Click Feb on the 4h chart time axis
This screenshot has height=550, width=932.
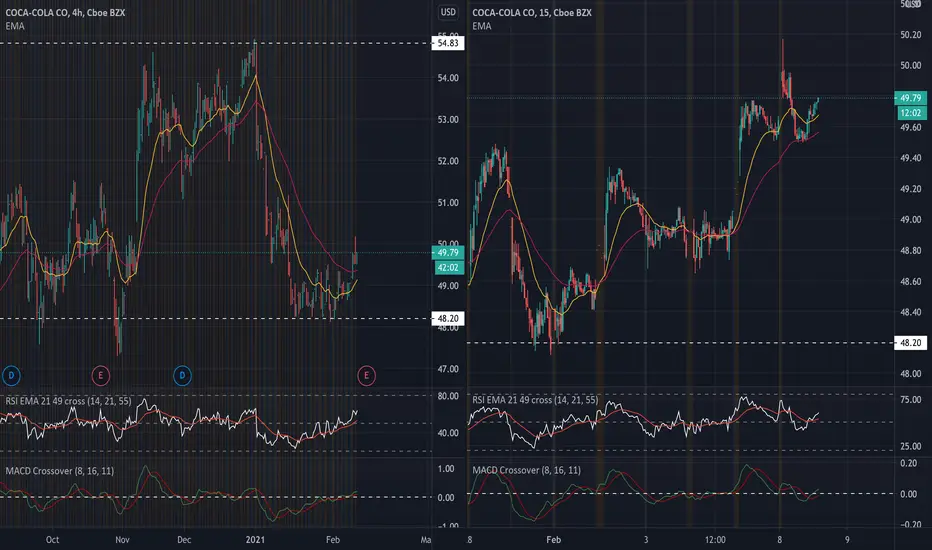click(333, 540)
